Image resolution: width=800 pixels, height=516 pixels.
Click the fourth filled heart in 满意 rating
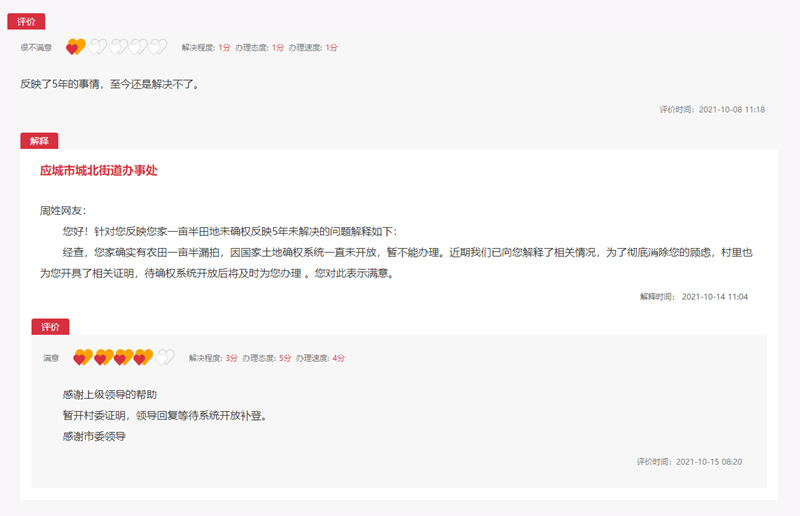click(144, 357)
